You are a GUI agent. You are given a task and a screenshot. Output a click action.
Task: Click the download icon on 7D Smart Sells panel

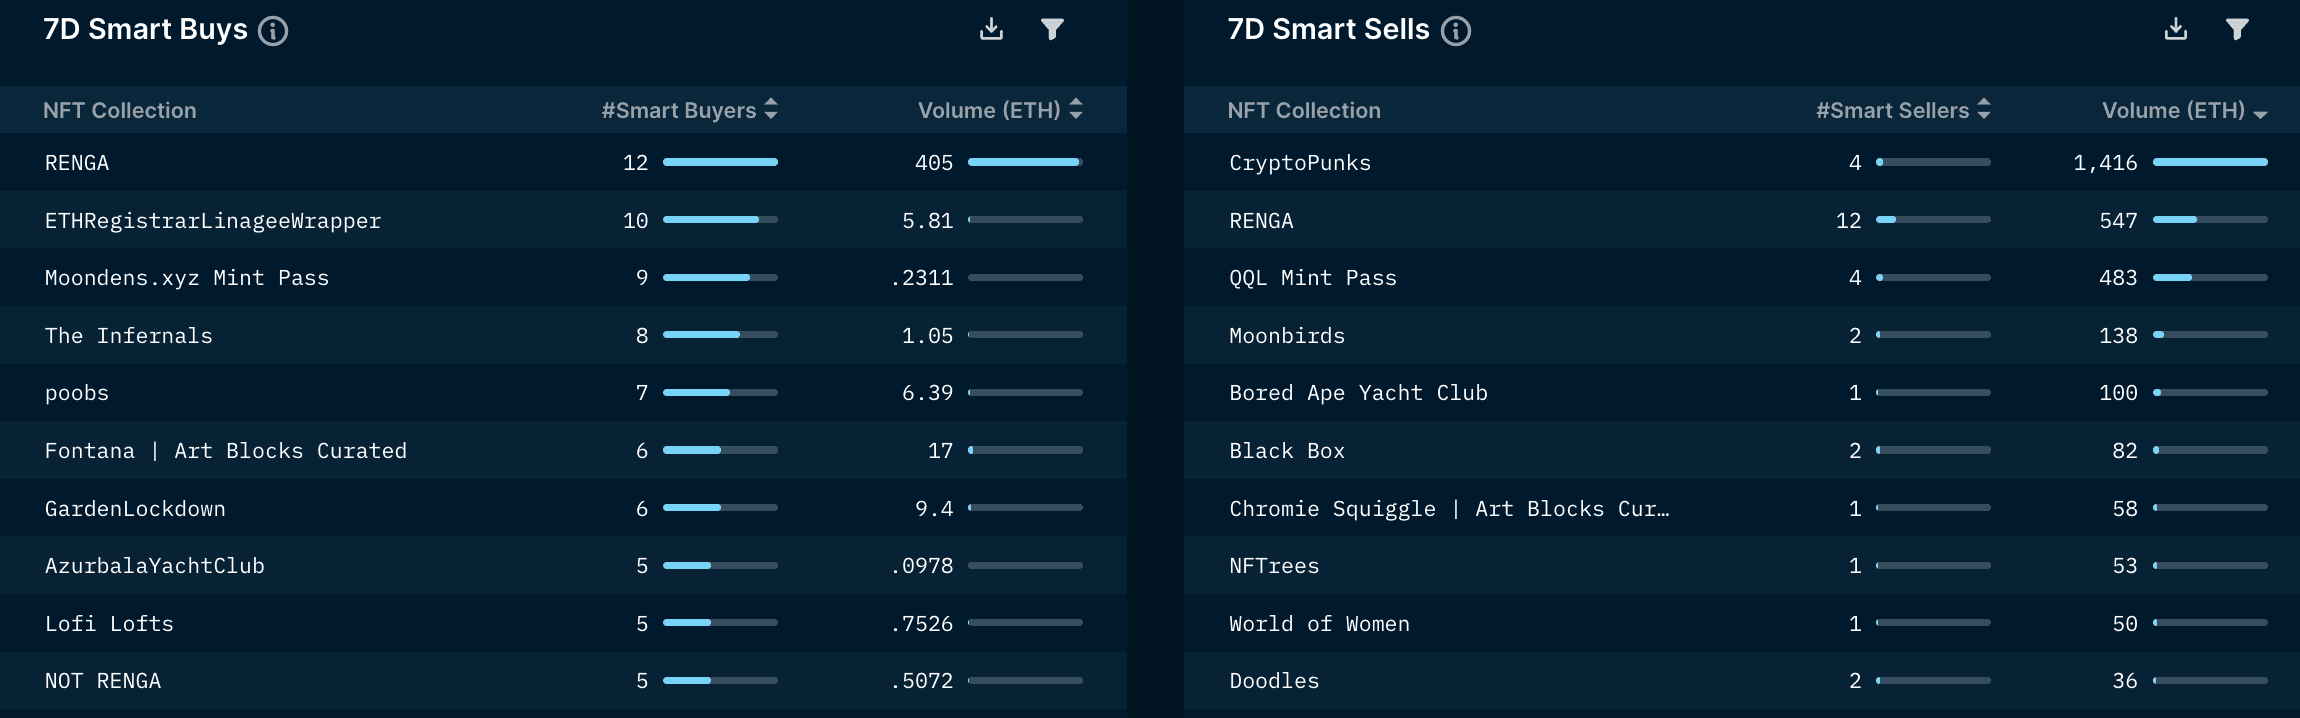click(x=2176, y=30)
